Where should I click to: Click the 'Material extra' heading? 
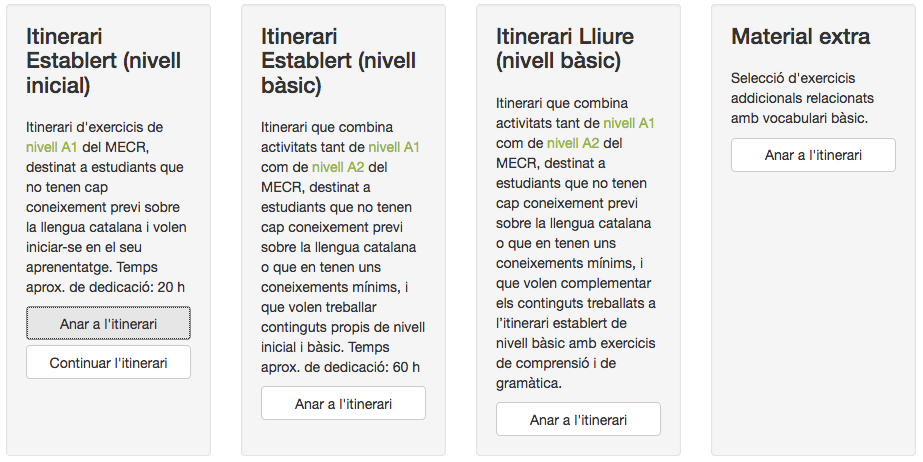800,37
